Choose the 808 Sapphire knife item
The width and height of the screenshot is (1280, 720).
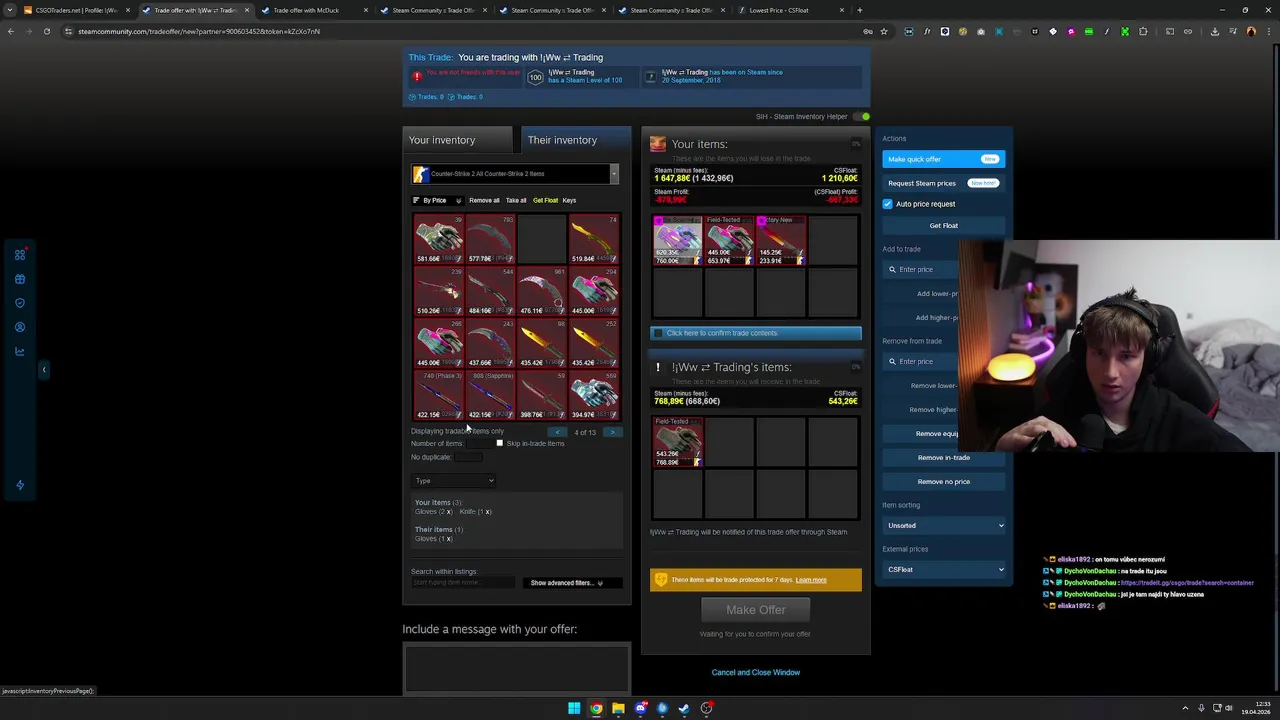tap(490, 395)
